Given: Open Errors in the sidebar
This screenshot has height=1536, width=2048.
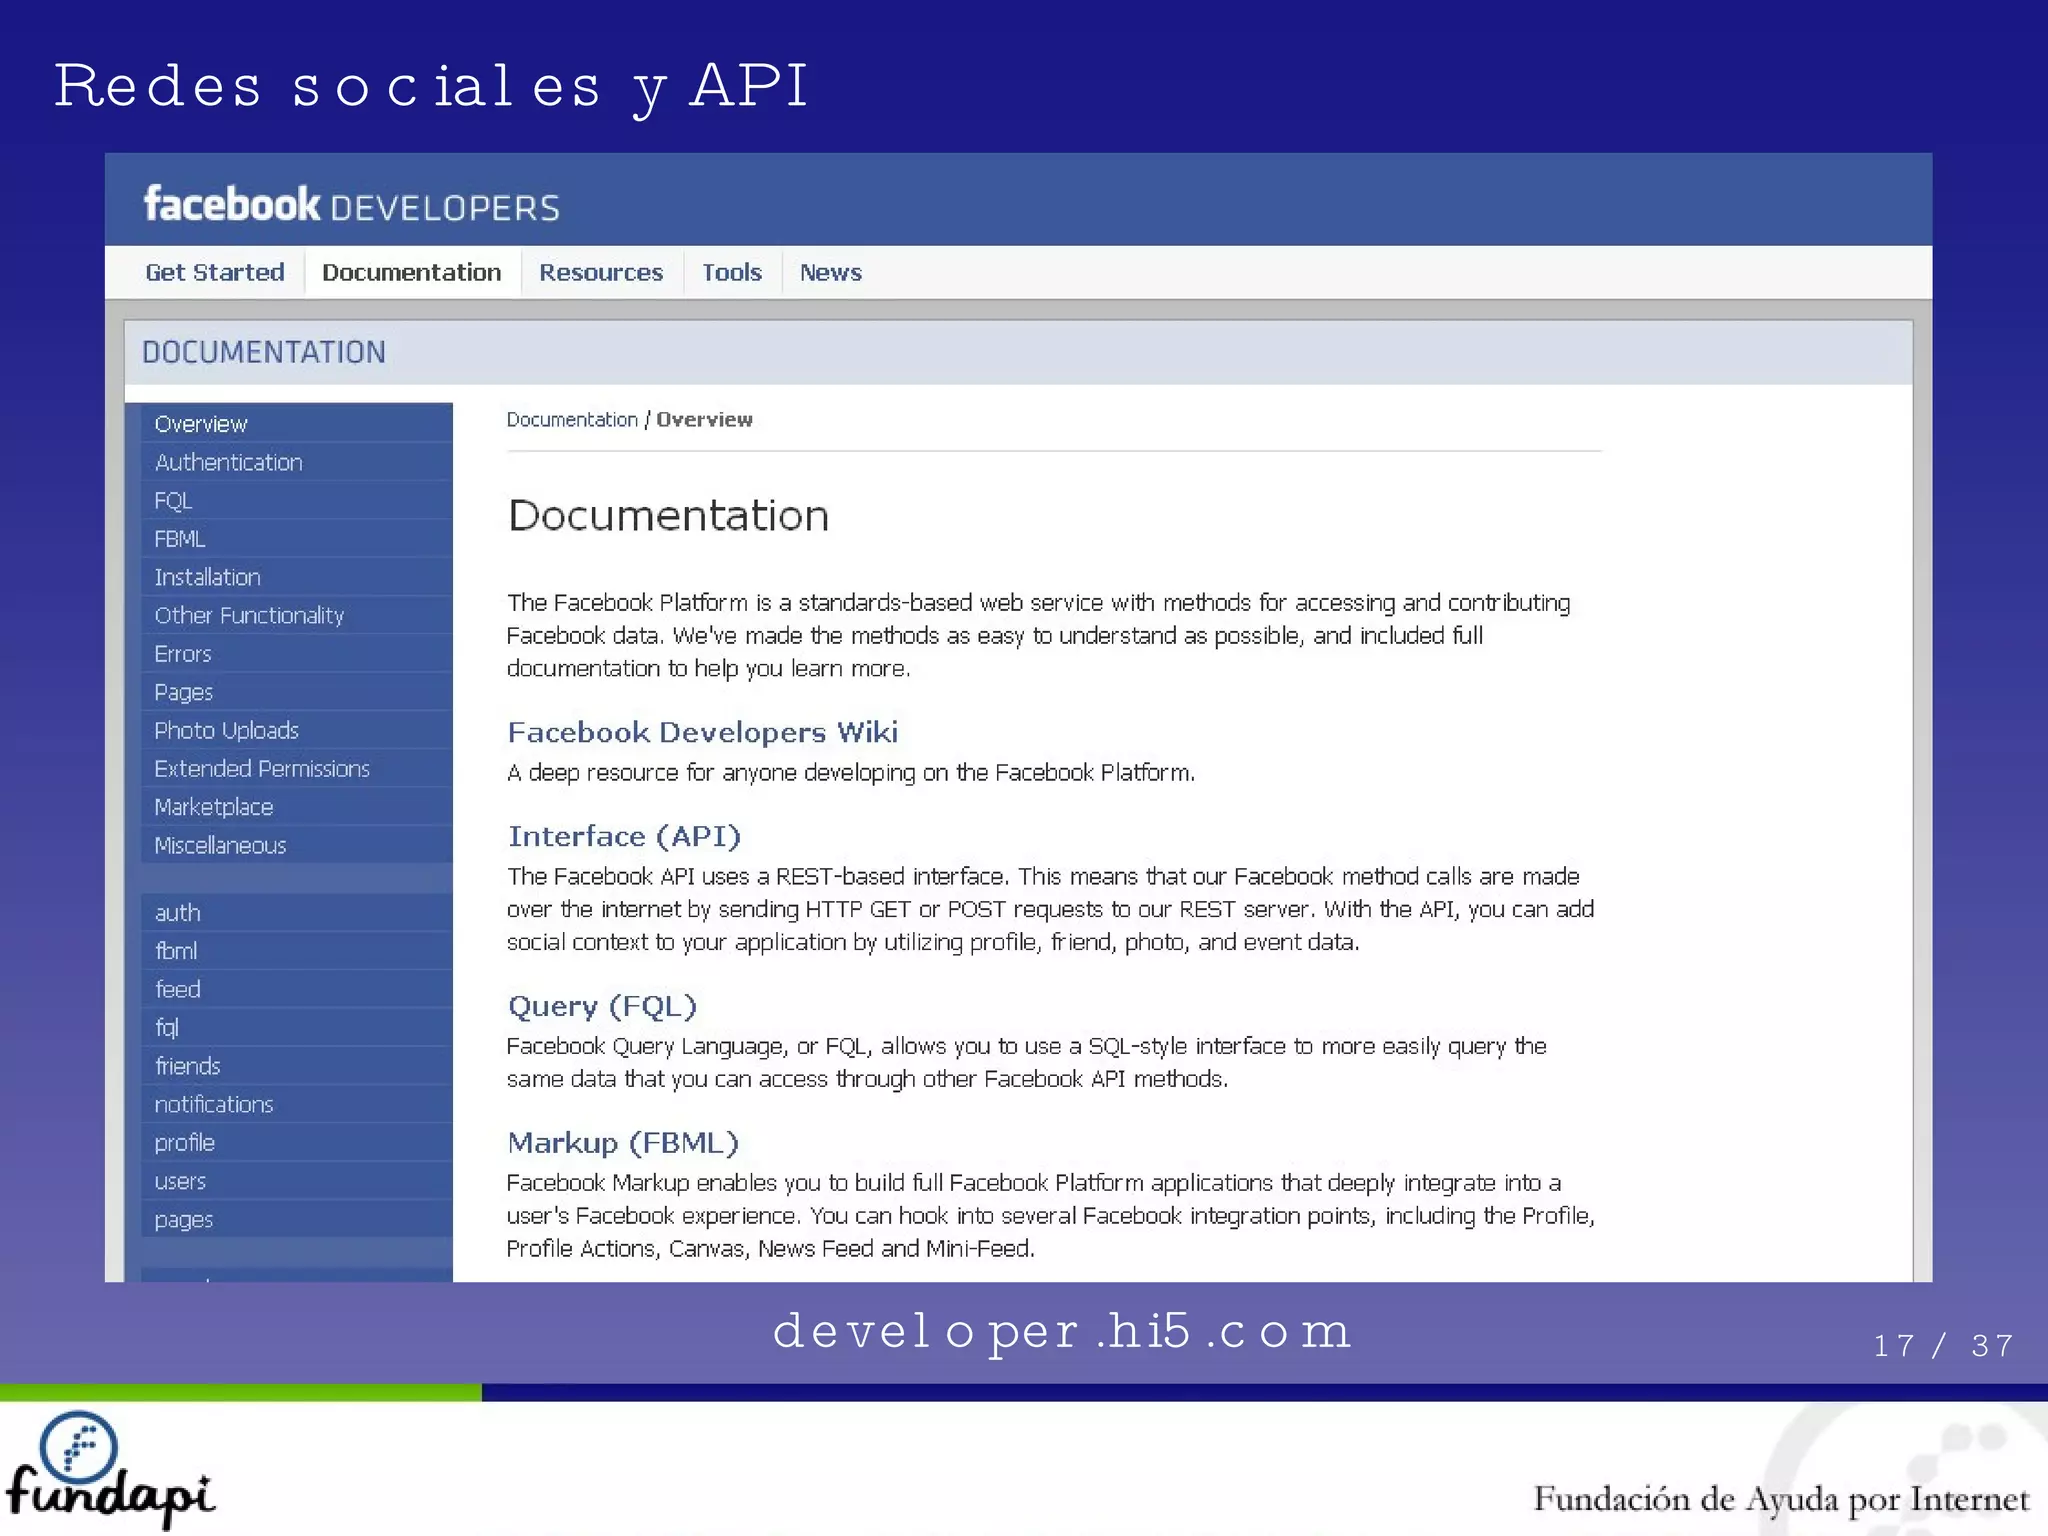Looking at the screenshot, I should (x=297, y=654).
